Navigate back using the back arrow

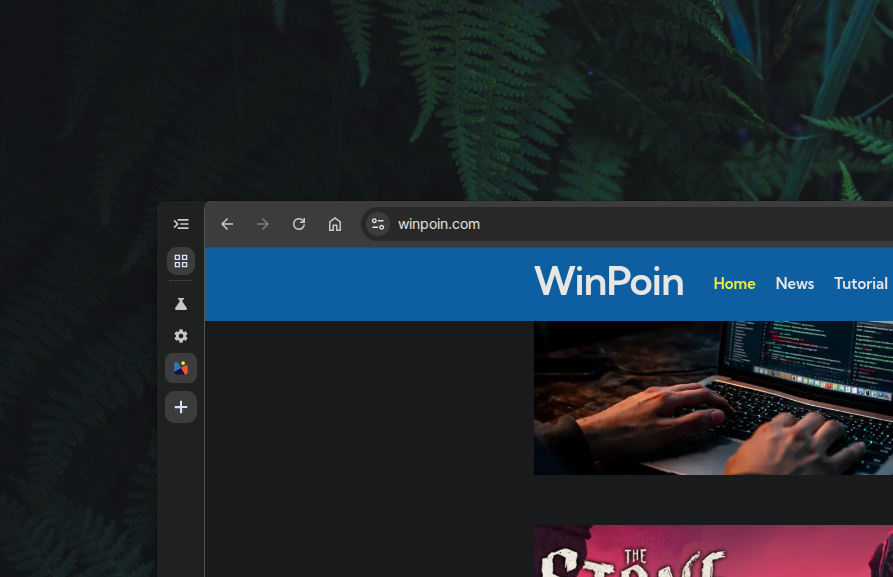click(227, 224)
